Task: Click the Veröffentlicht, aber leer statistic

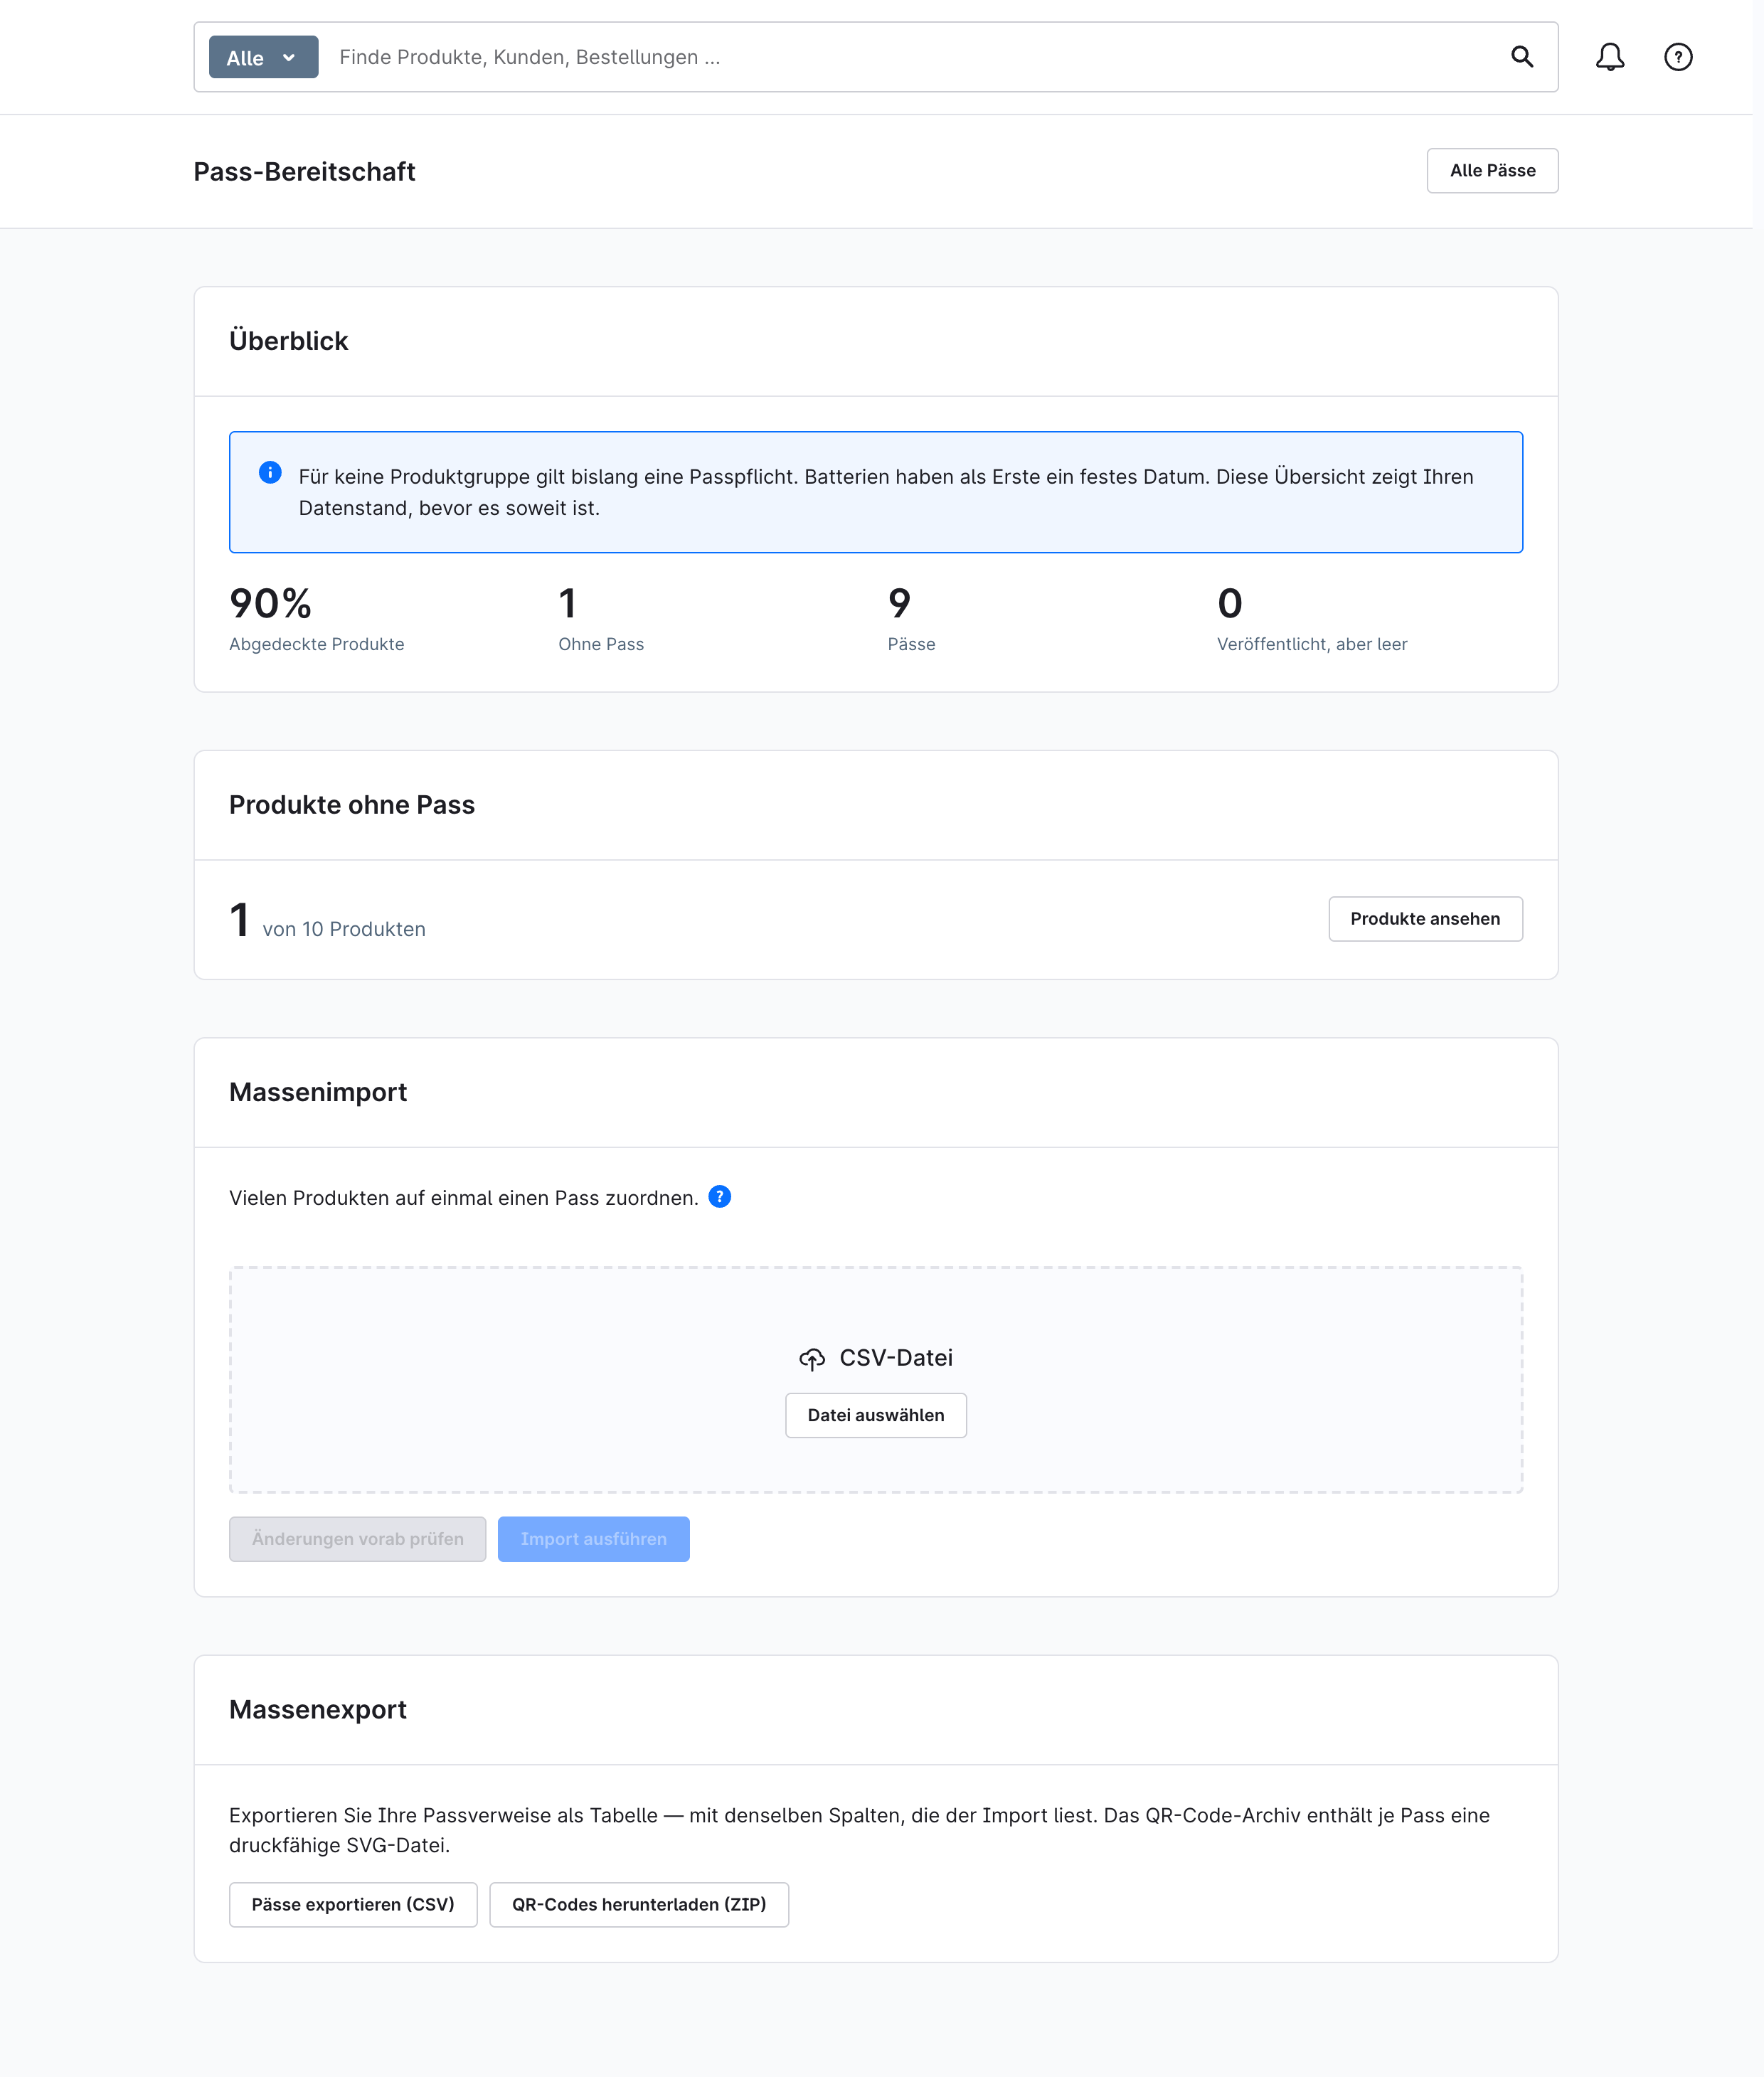Action: click(1311, 619)
